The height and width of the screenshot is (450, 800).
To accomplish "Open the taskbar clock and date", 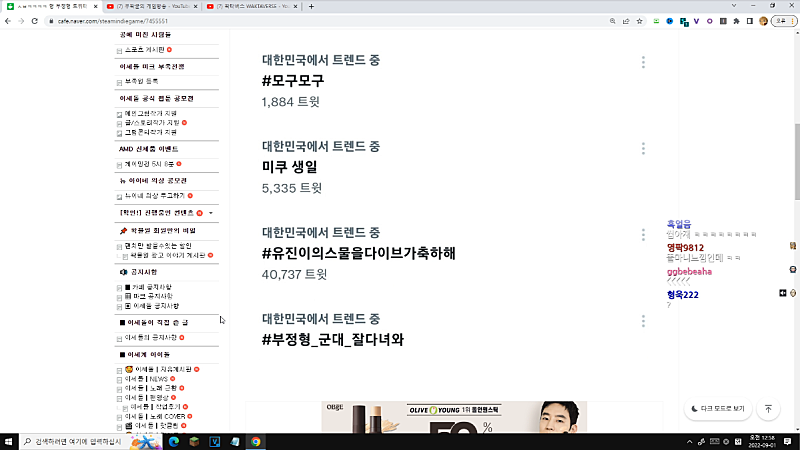I will click(x=762, y=441).
